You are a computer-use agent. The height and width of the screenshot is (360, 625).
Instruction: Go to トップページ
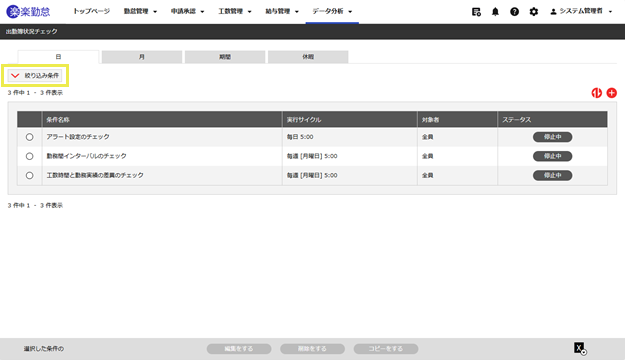(91, 12)
